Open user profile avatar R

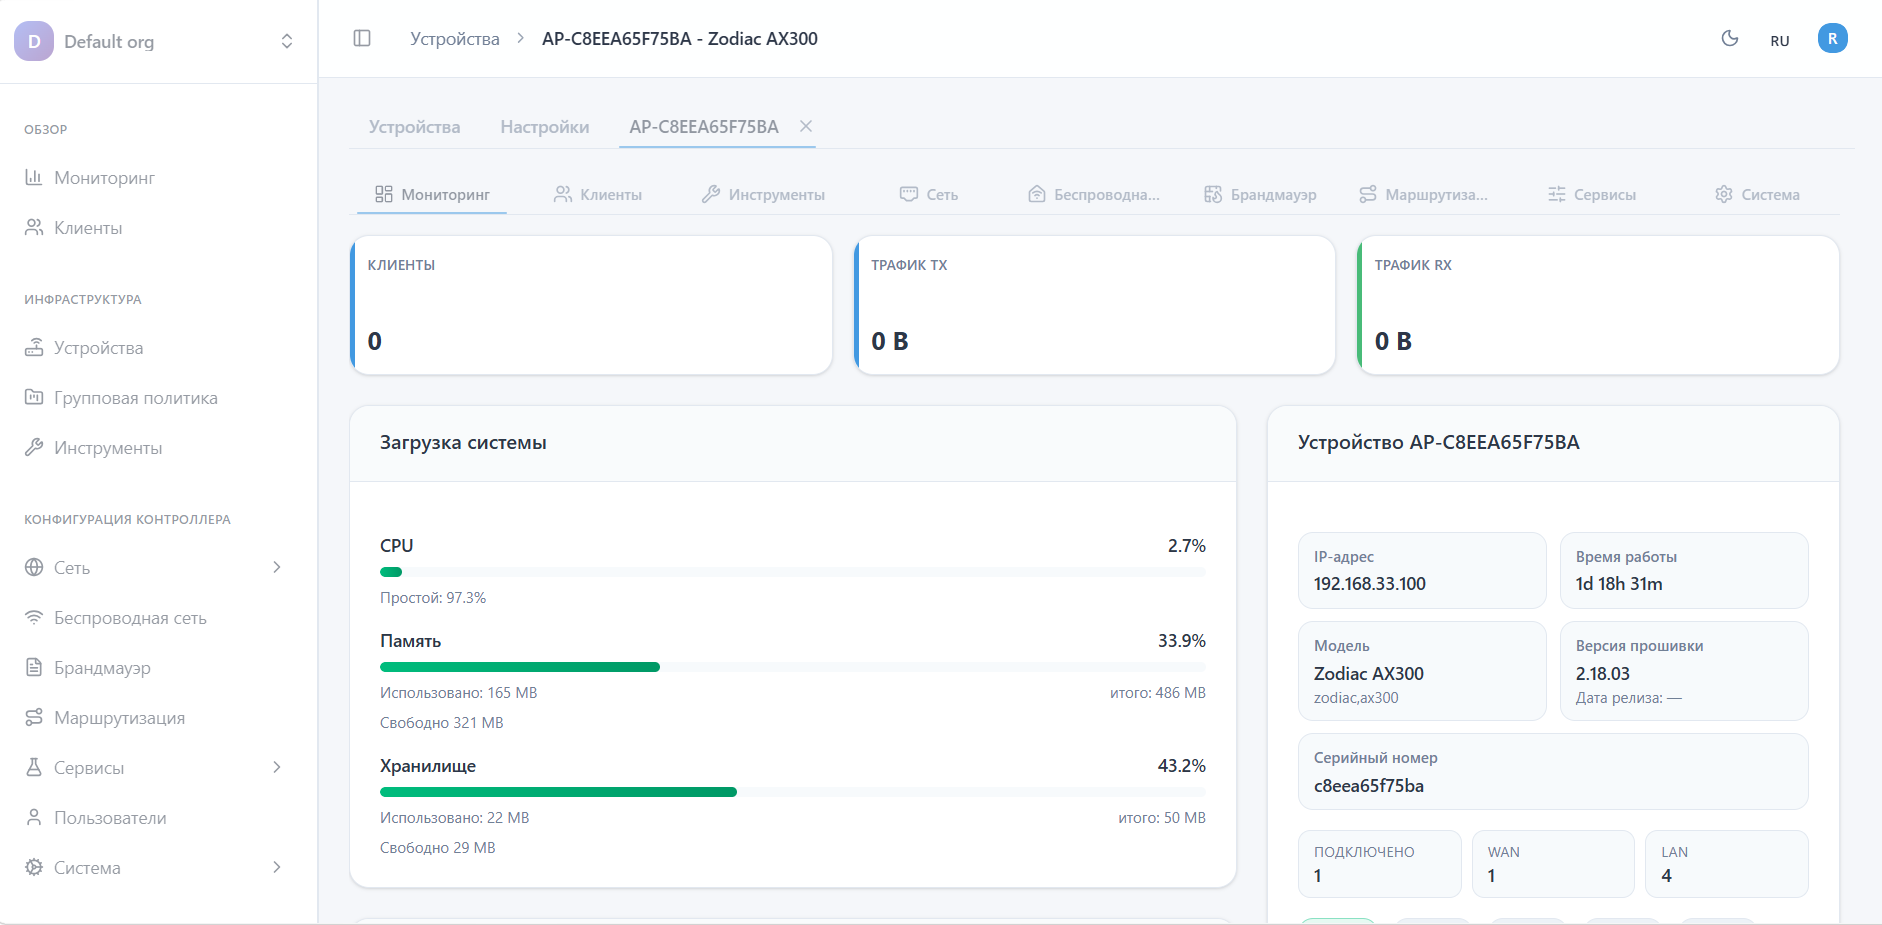point(1832,39)
